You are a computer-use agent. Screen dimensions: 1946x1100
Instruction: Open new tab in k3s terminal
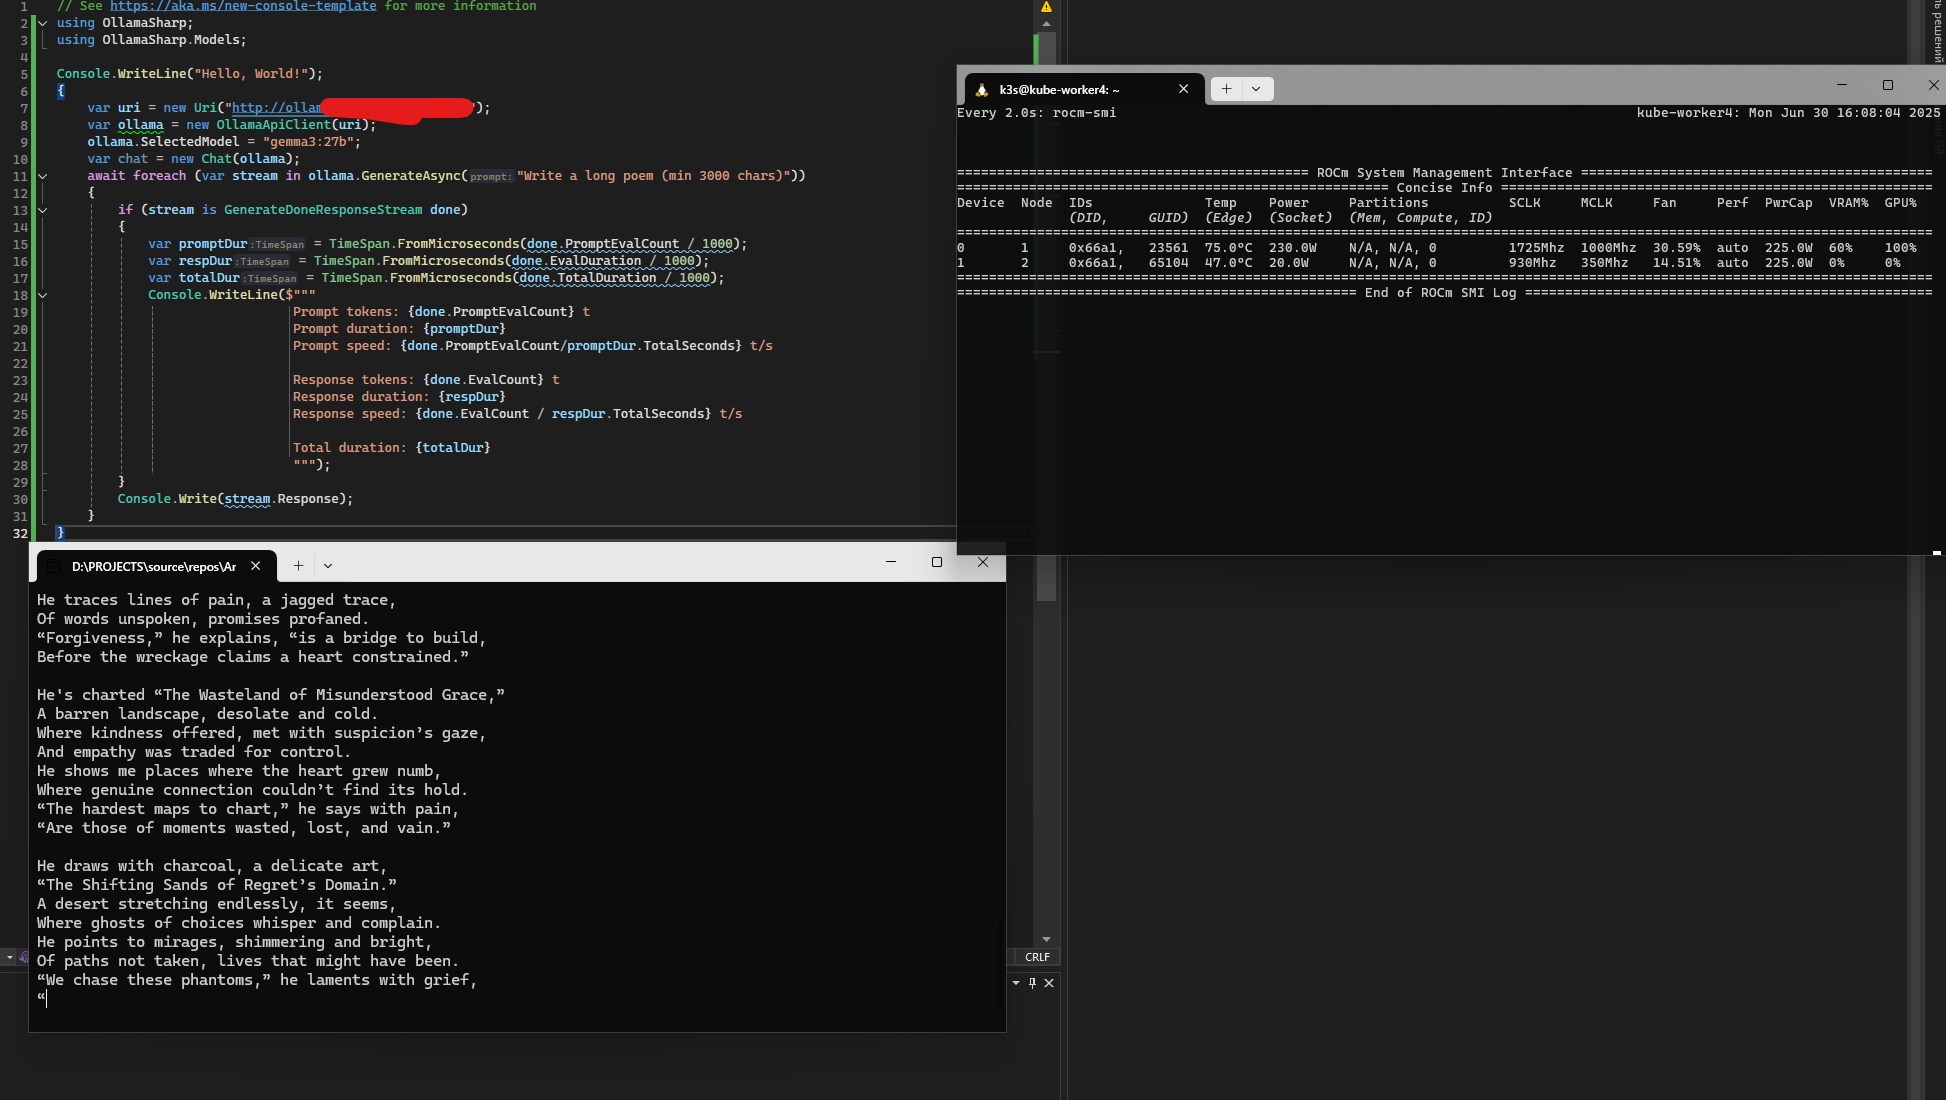[1226, 89]
